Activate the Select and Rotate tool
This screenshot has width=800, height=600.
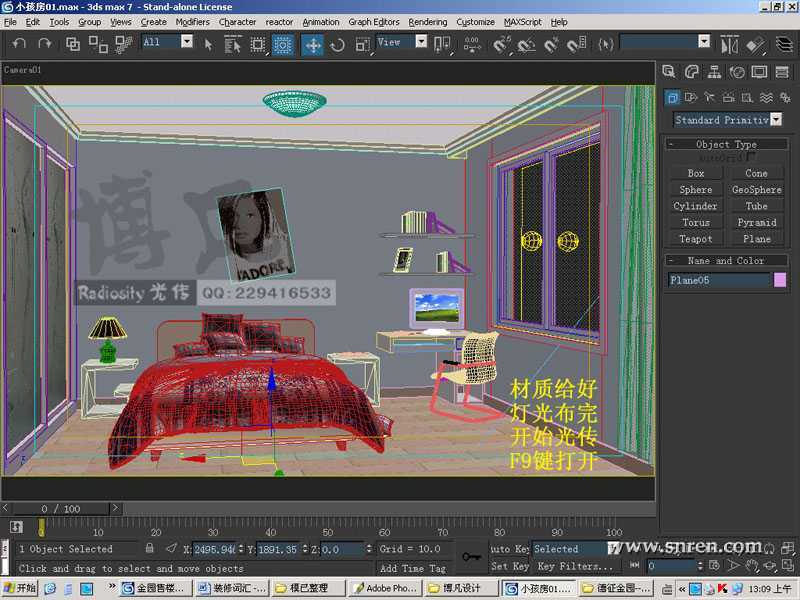click(337, 45)
